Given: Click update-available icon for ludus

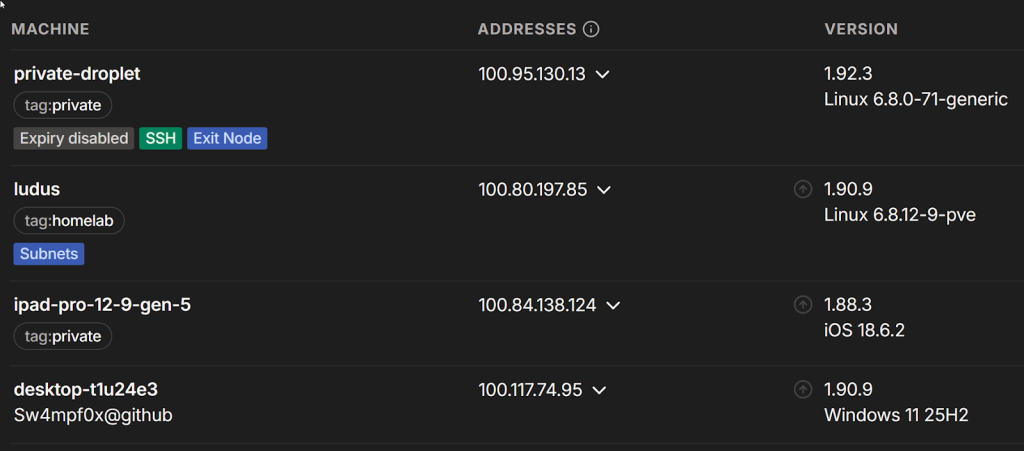Looking at the screenshot, I should (802, 189).
